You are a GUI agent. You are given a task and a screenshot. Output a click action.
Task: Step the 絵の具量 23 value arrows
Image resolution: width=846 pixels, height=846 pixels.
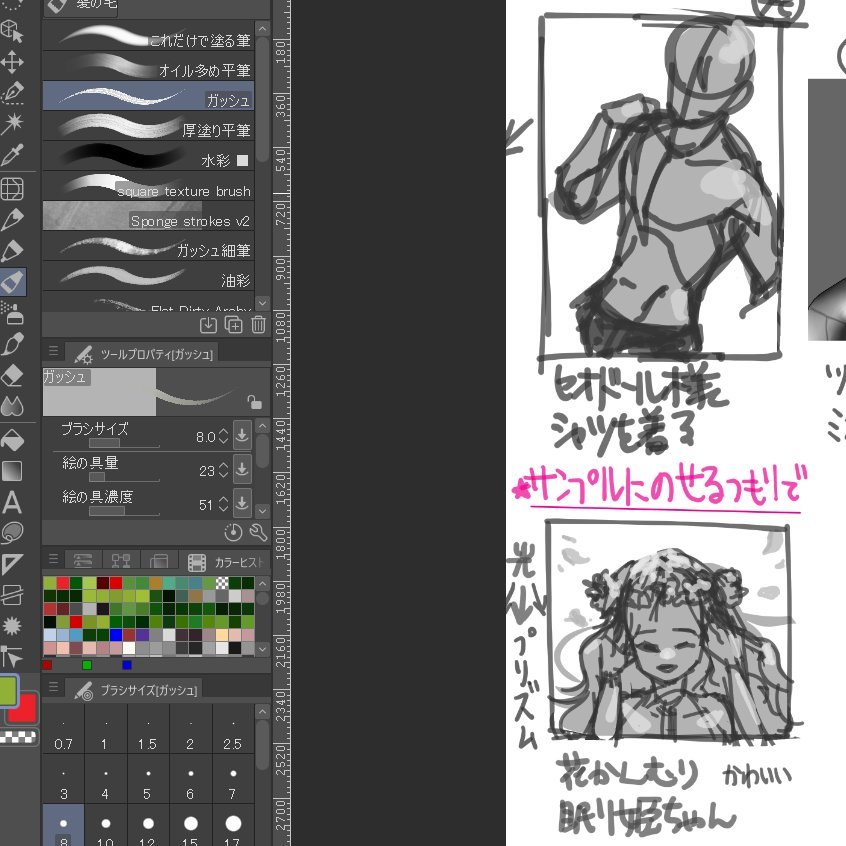(223, 470)
